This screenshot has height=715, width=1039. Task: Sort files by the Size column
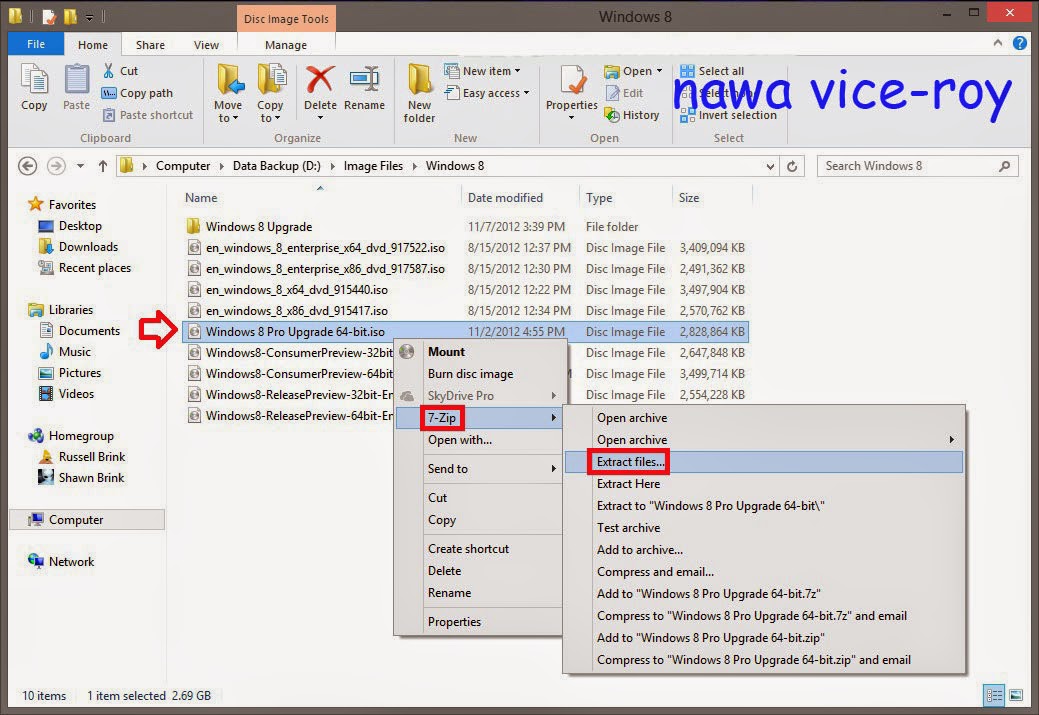tap(688, 197)
